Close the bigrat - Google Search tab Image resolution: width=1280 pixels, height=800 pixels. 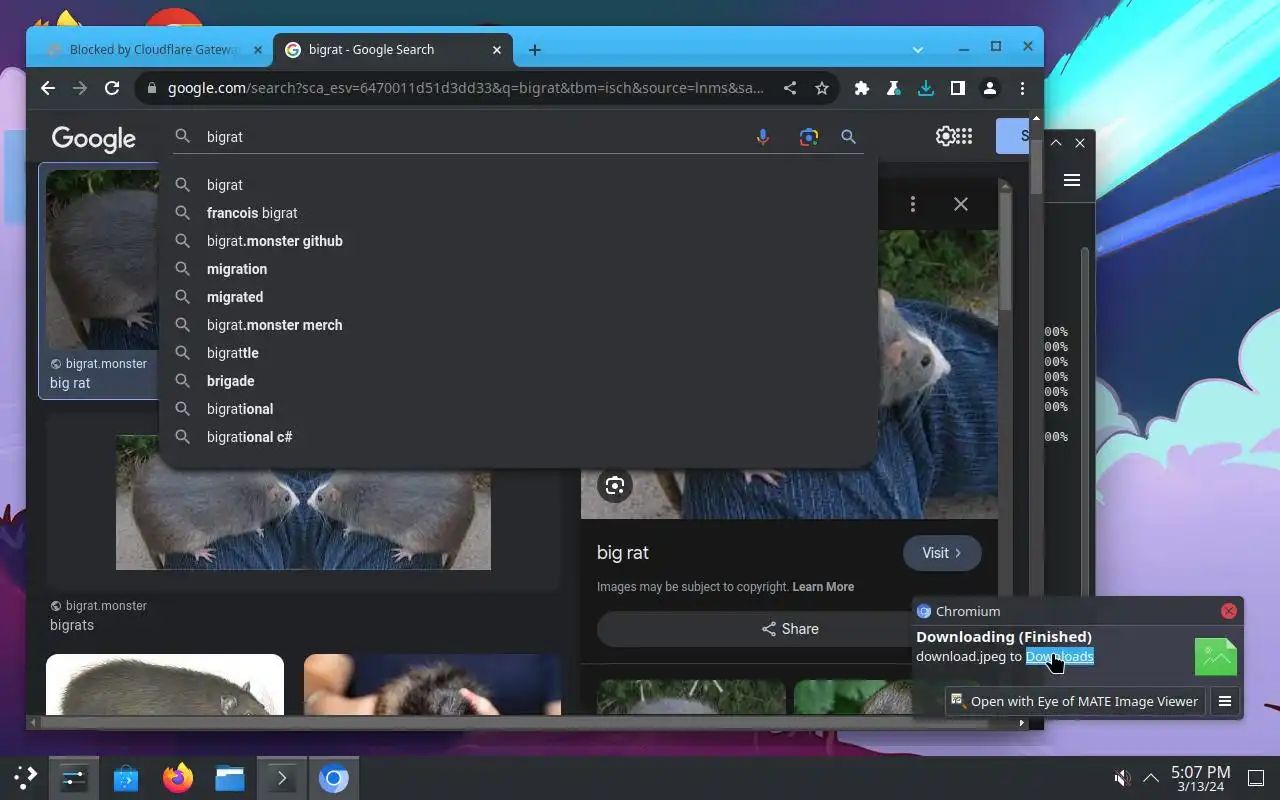[x=497, y=50]
